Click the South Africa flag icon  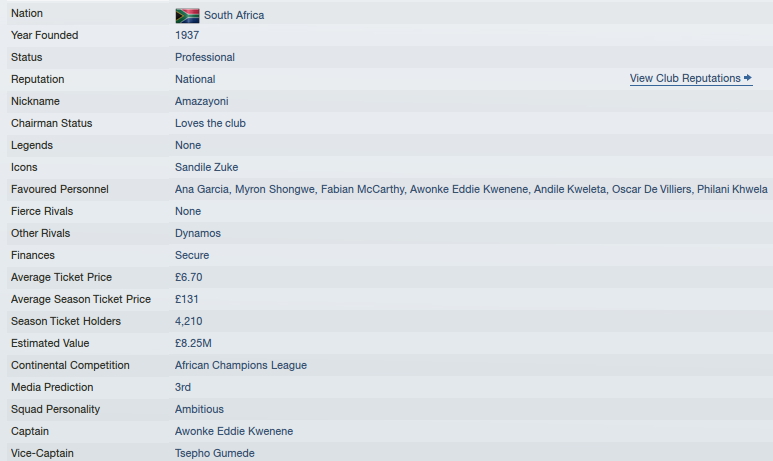point(187,16)
